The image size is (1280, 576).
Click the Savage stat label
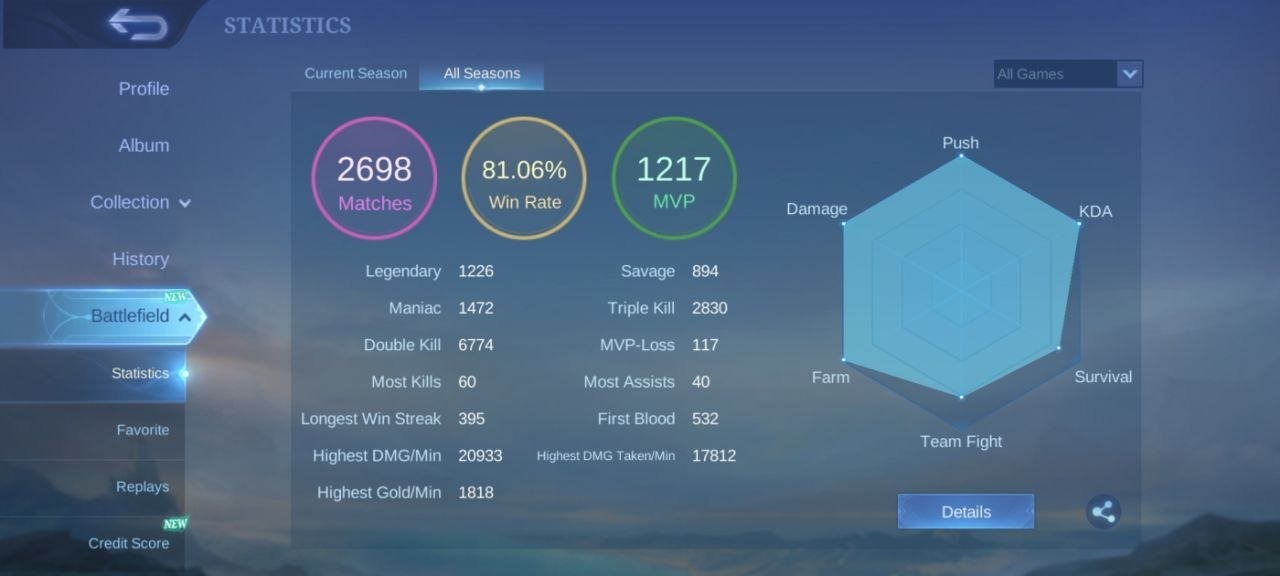tap(648, 272)
